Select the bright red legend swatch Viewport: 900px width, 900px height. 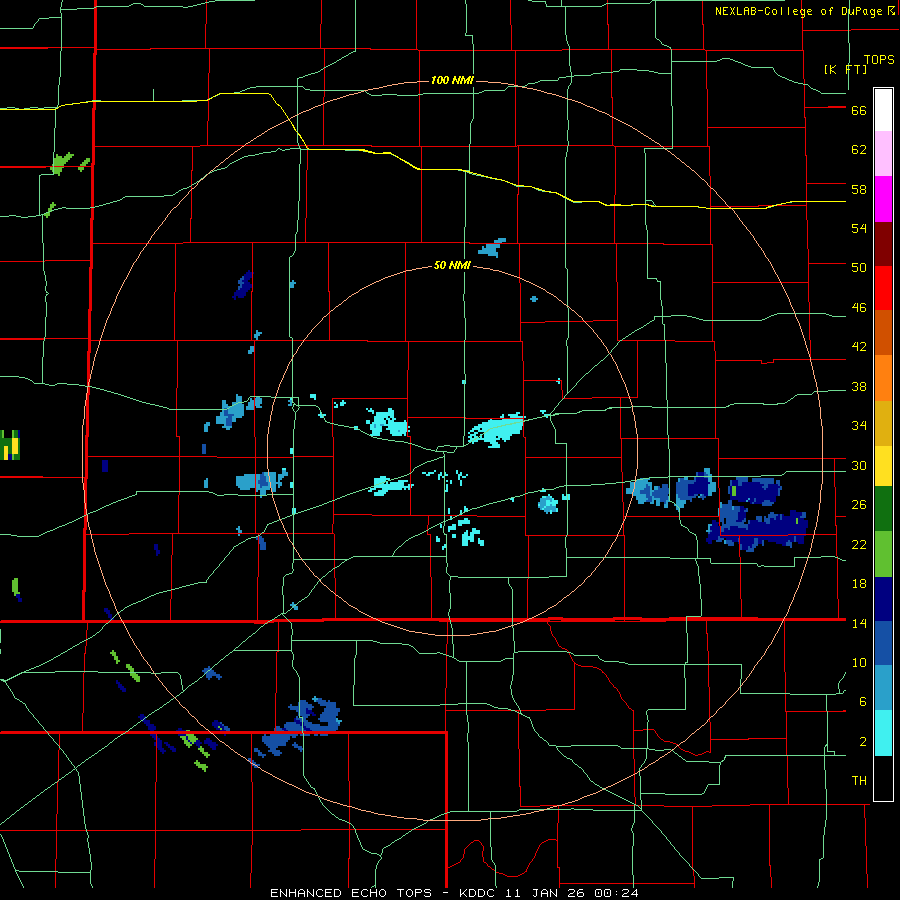tap(883, 288)
